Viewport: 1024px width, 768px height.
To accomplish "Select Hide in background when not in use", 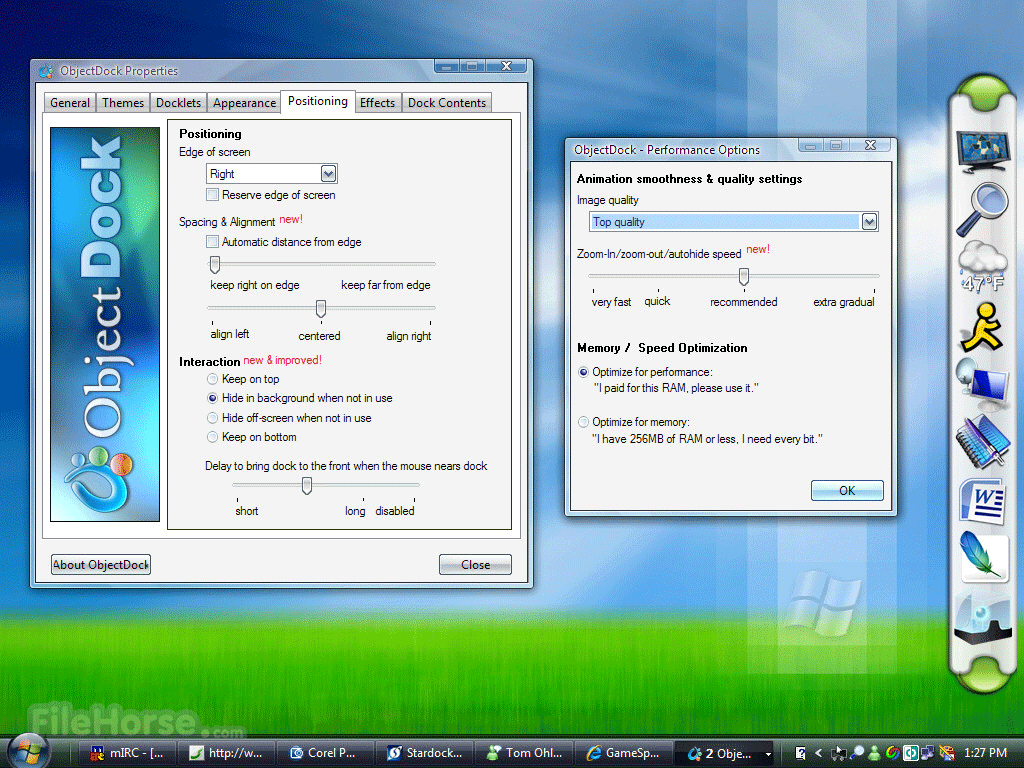I will click(212, 398).
